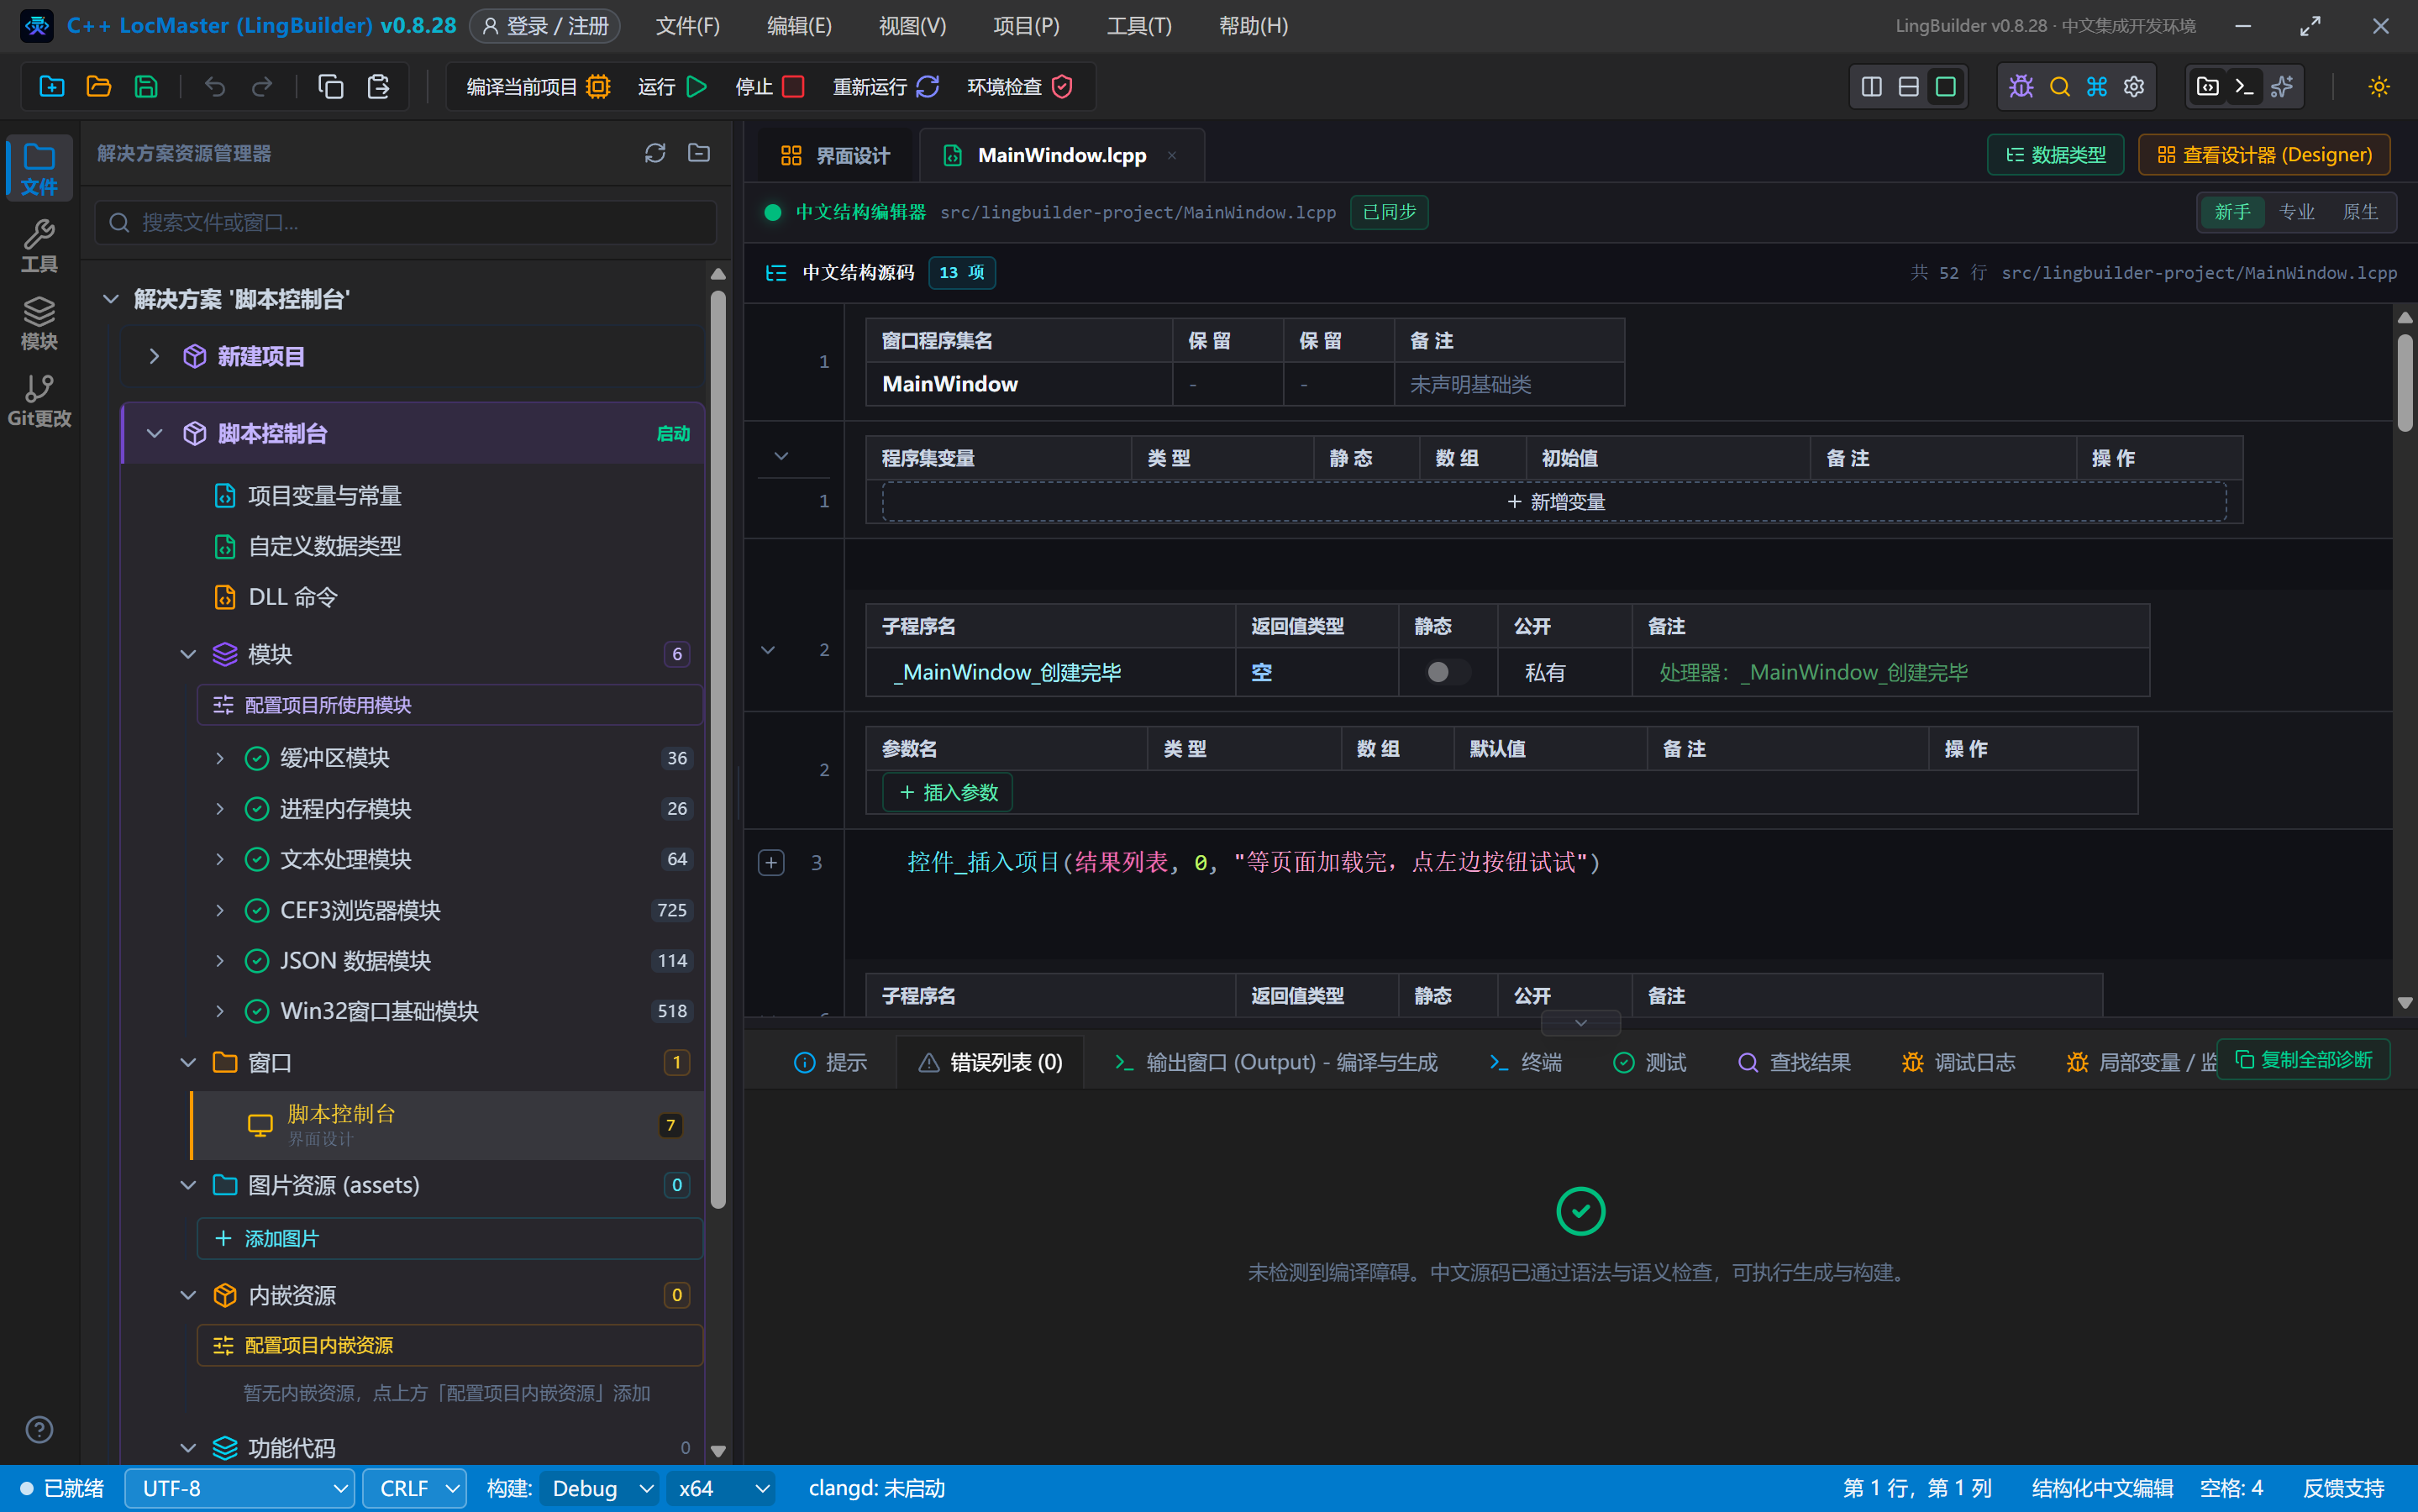
Task: Switch editor mode to 原生
Action: 2360,212
